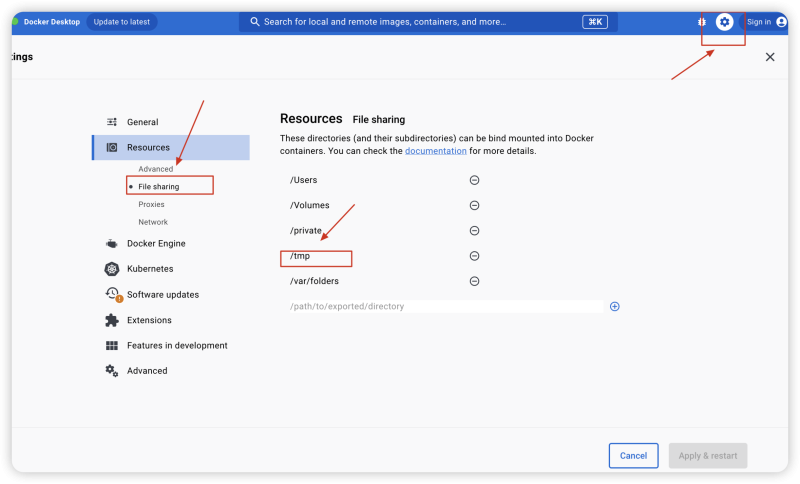The height and width of the screenshot is (484, 800).
Task: Open the Extensions settings
Action: tap(149, 320)
